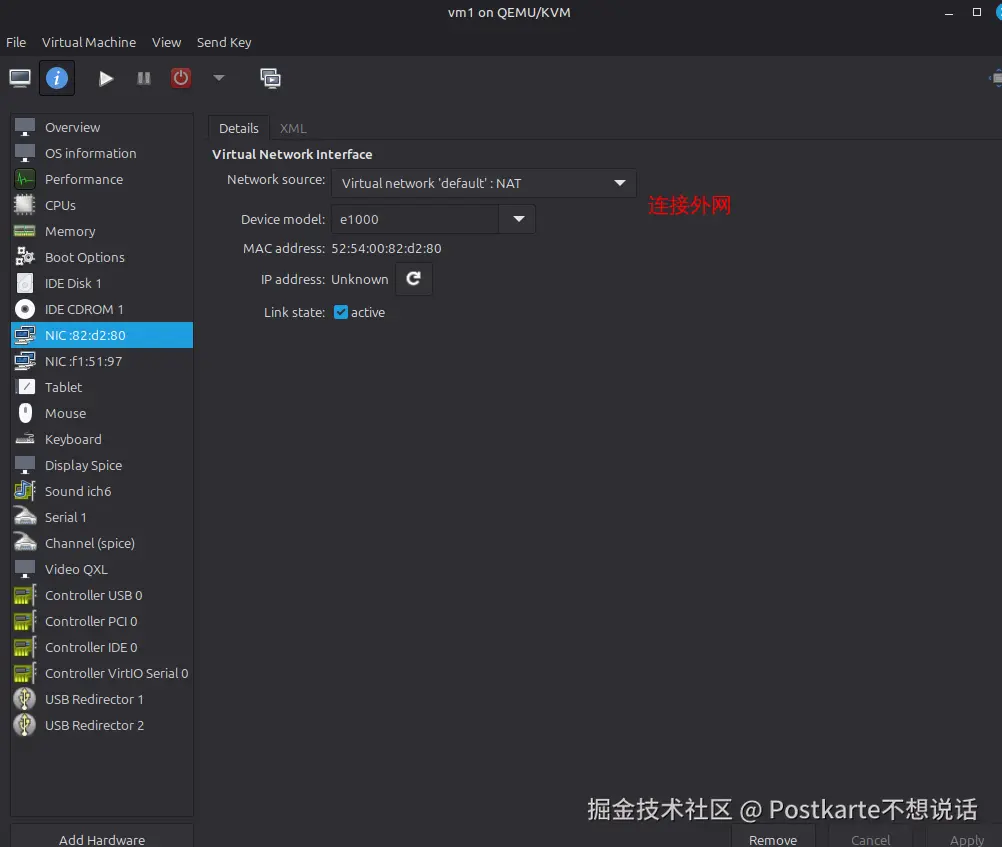Select Controller PCI 0 entry

[102, 621]
